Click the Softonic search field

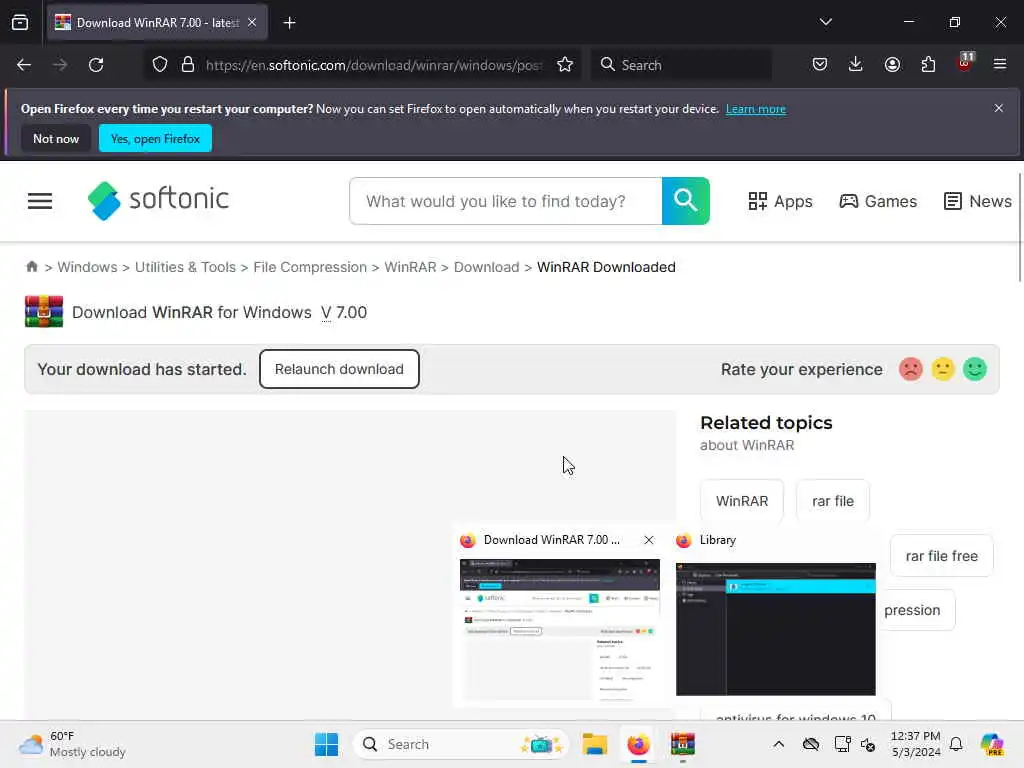[505, 201]
